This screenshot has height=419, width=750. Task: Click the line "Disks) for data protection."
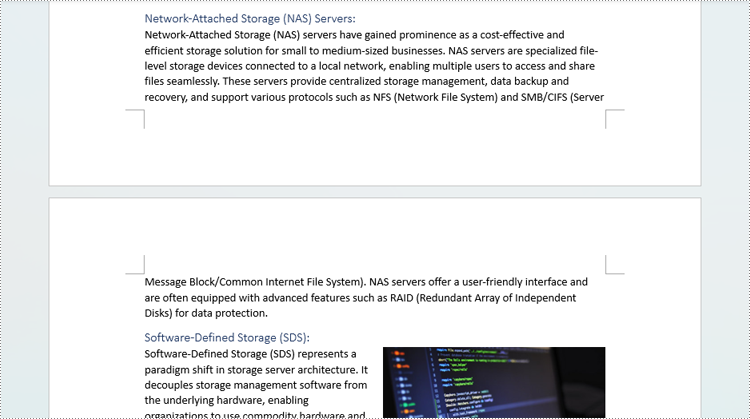point(206,313)
